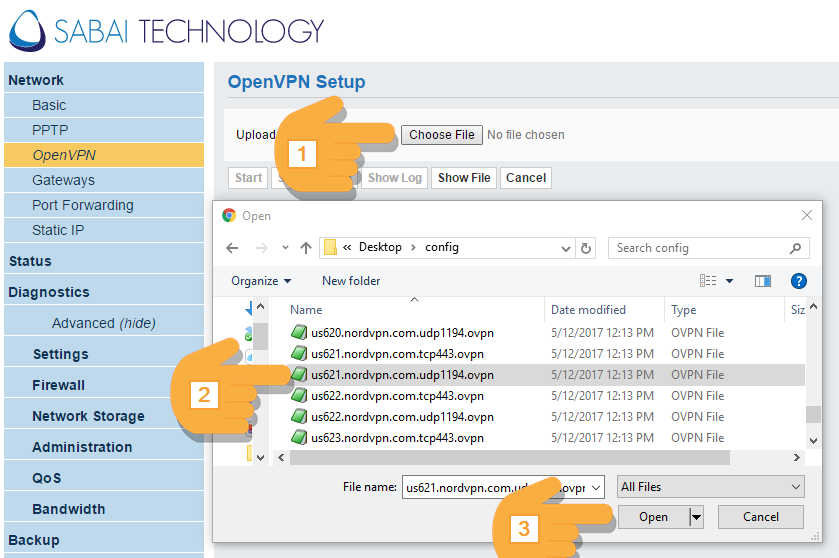Expand the Status section

(104, 261)
